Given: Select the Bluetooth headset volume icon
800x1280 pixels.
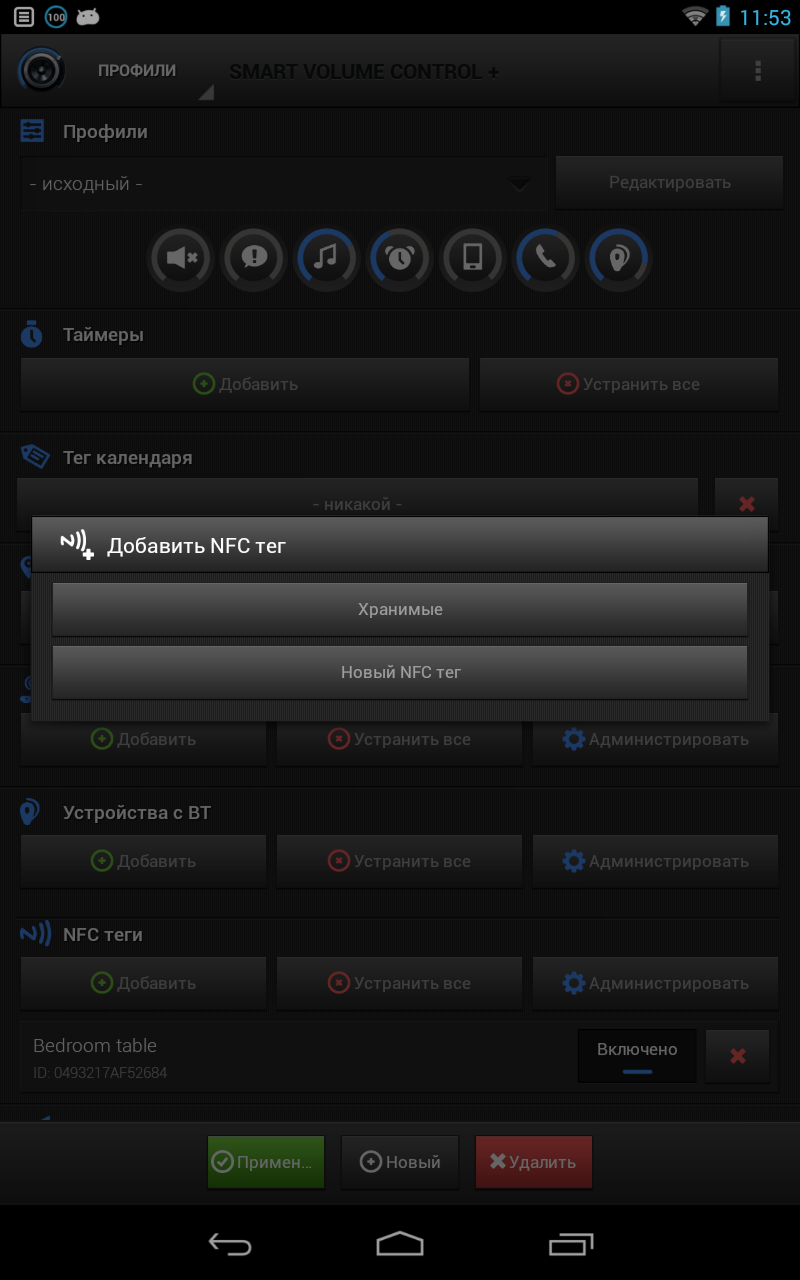Looking at the screenshot, I should [619, 259].
